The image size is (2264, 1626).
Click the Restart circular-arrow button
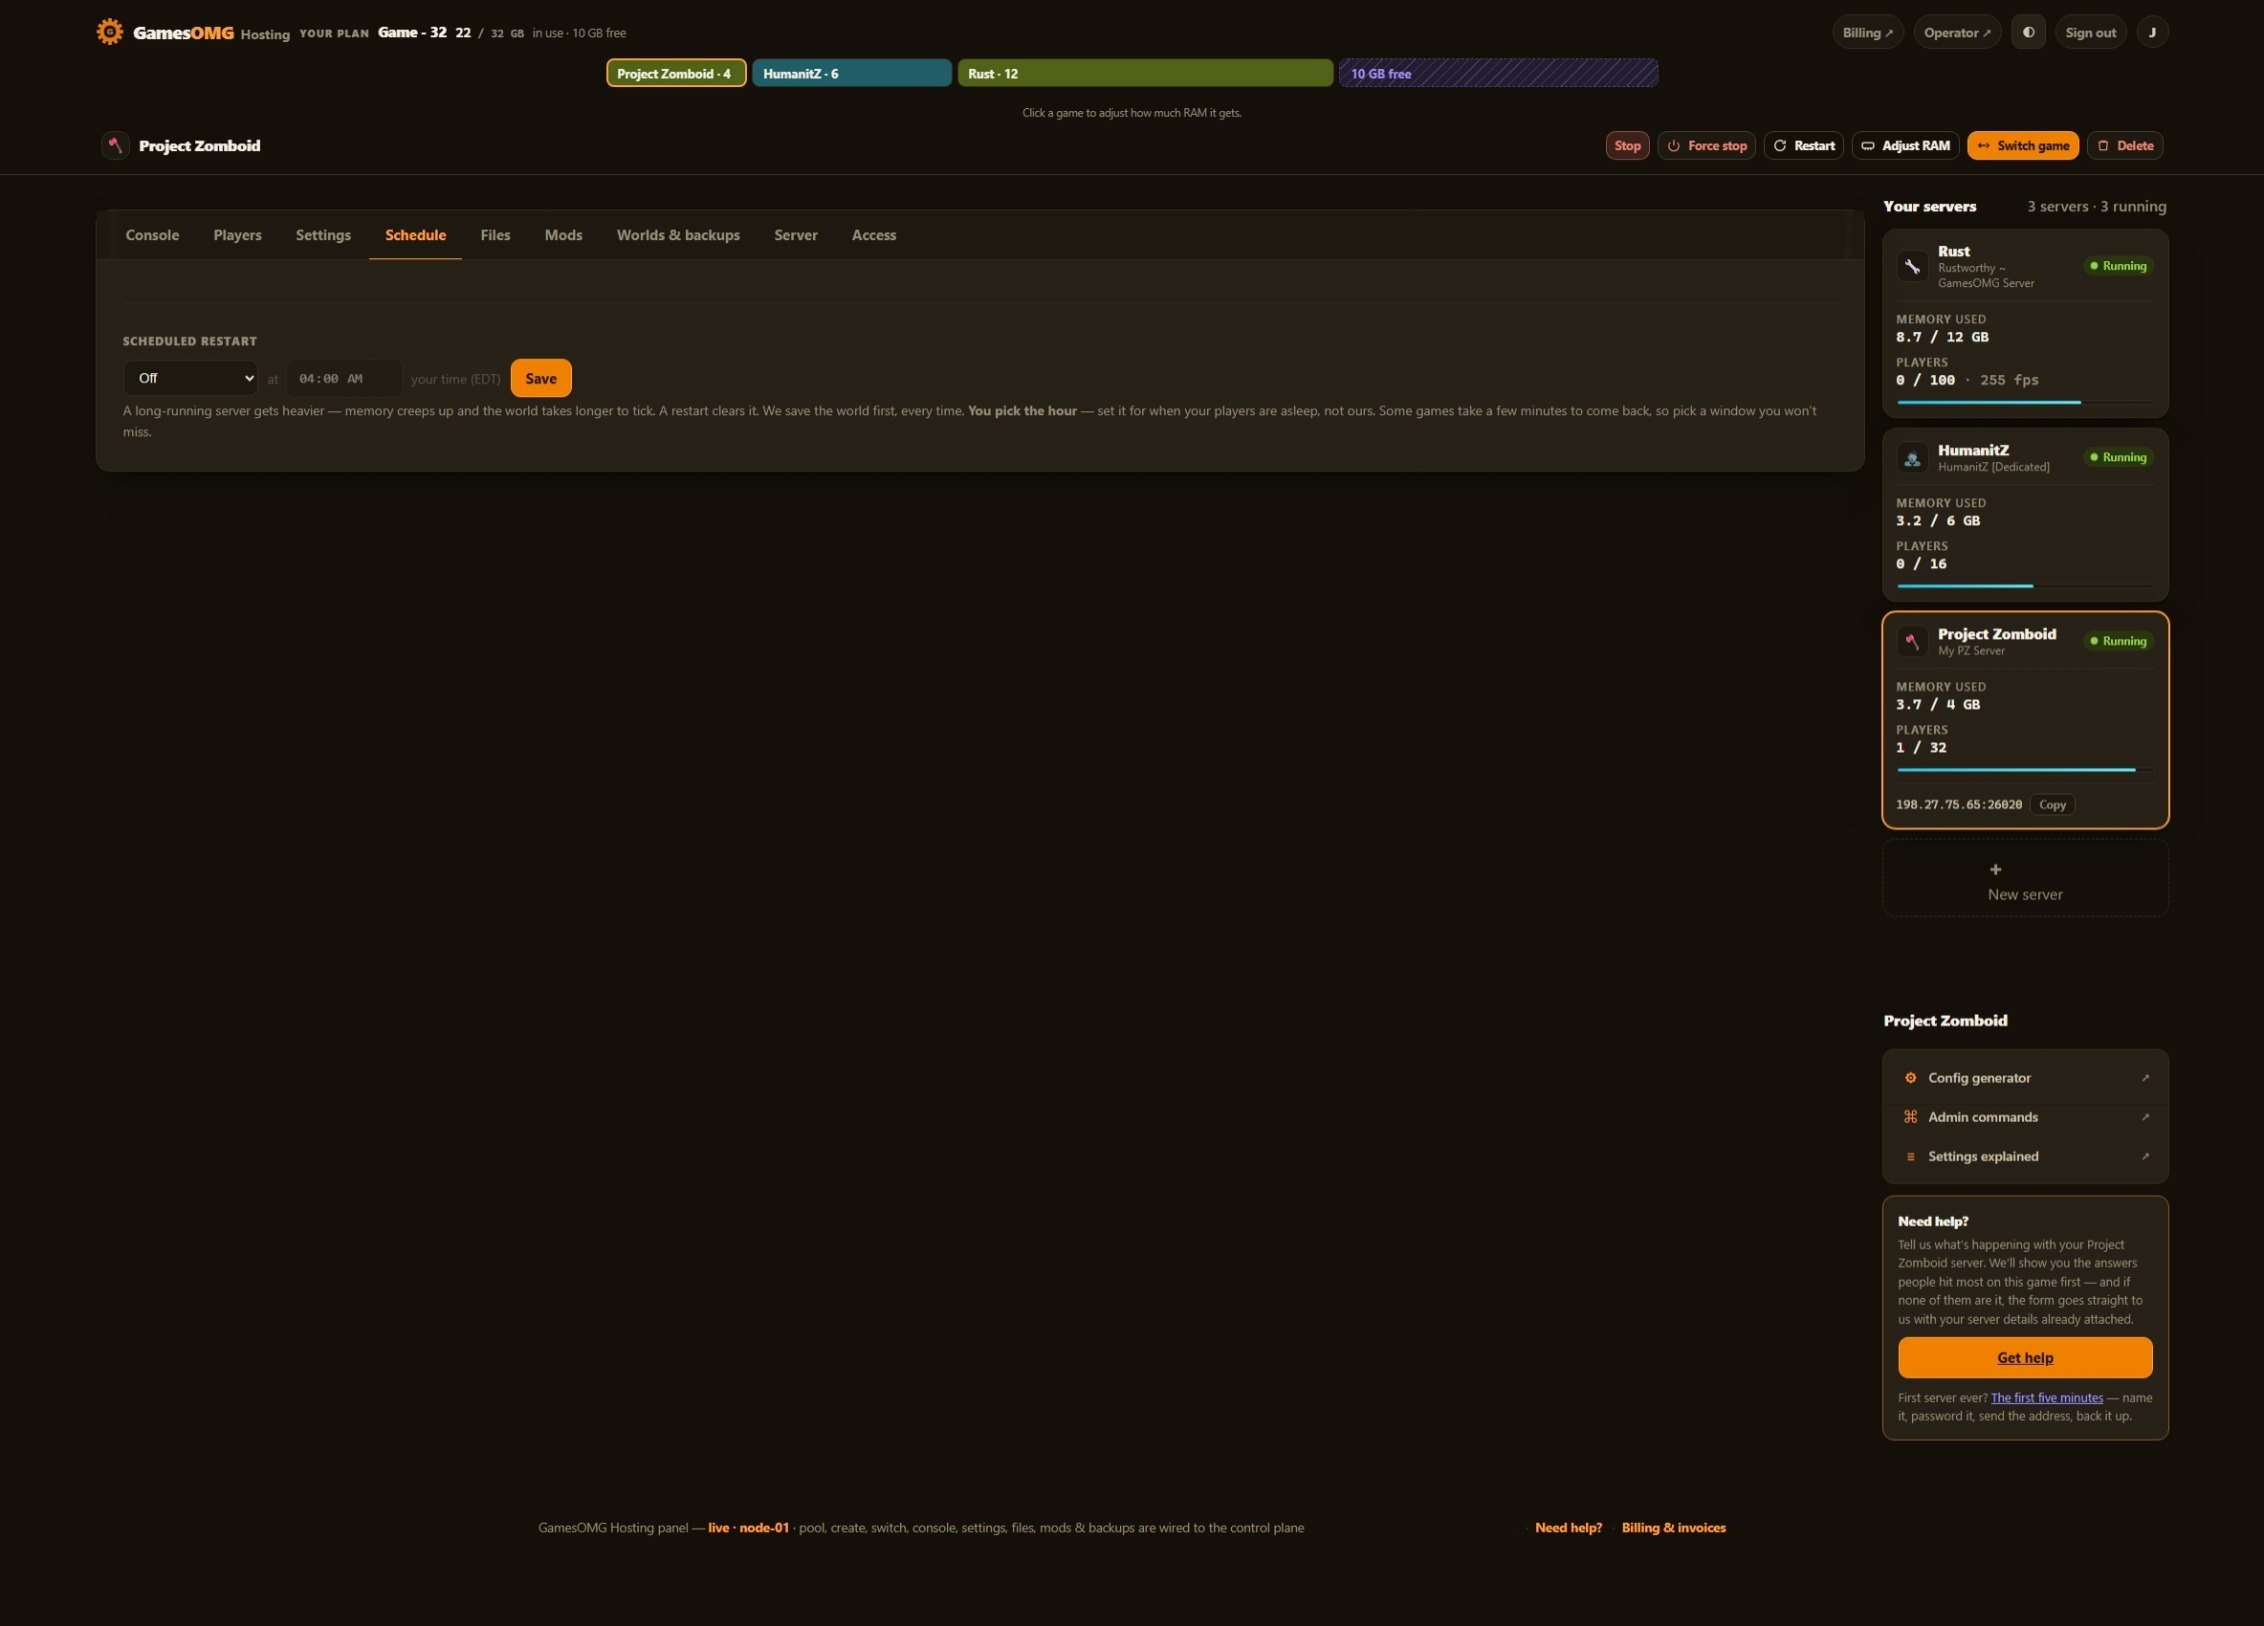[1804, 145]
